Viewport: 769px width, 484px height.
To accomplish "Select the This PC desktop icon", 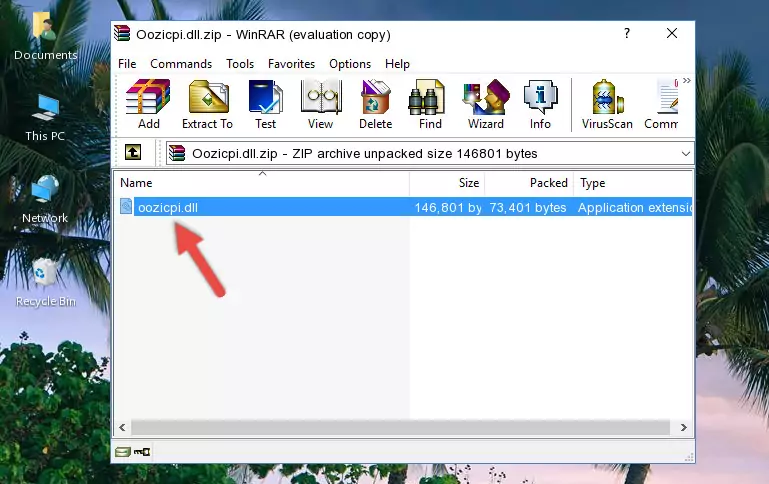I will 45,118.
